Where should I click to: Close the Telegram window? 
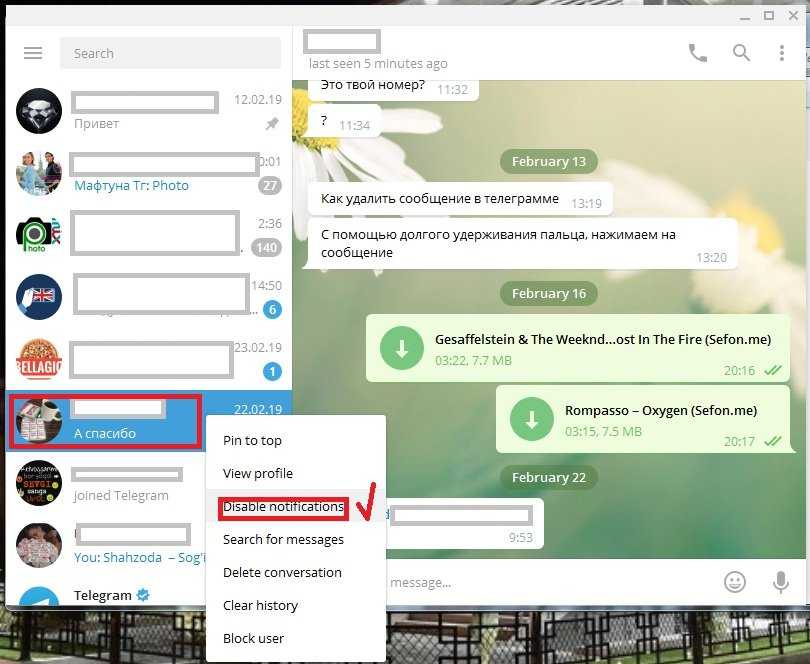(x=793, y=16)
